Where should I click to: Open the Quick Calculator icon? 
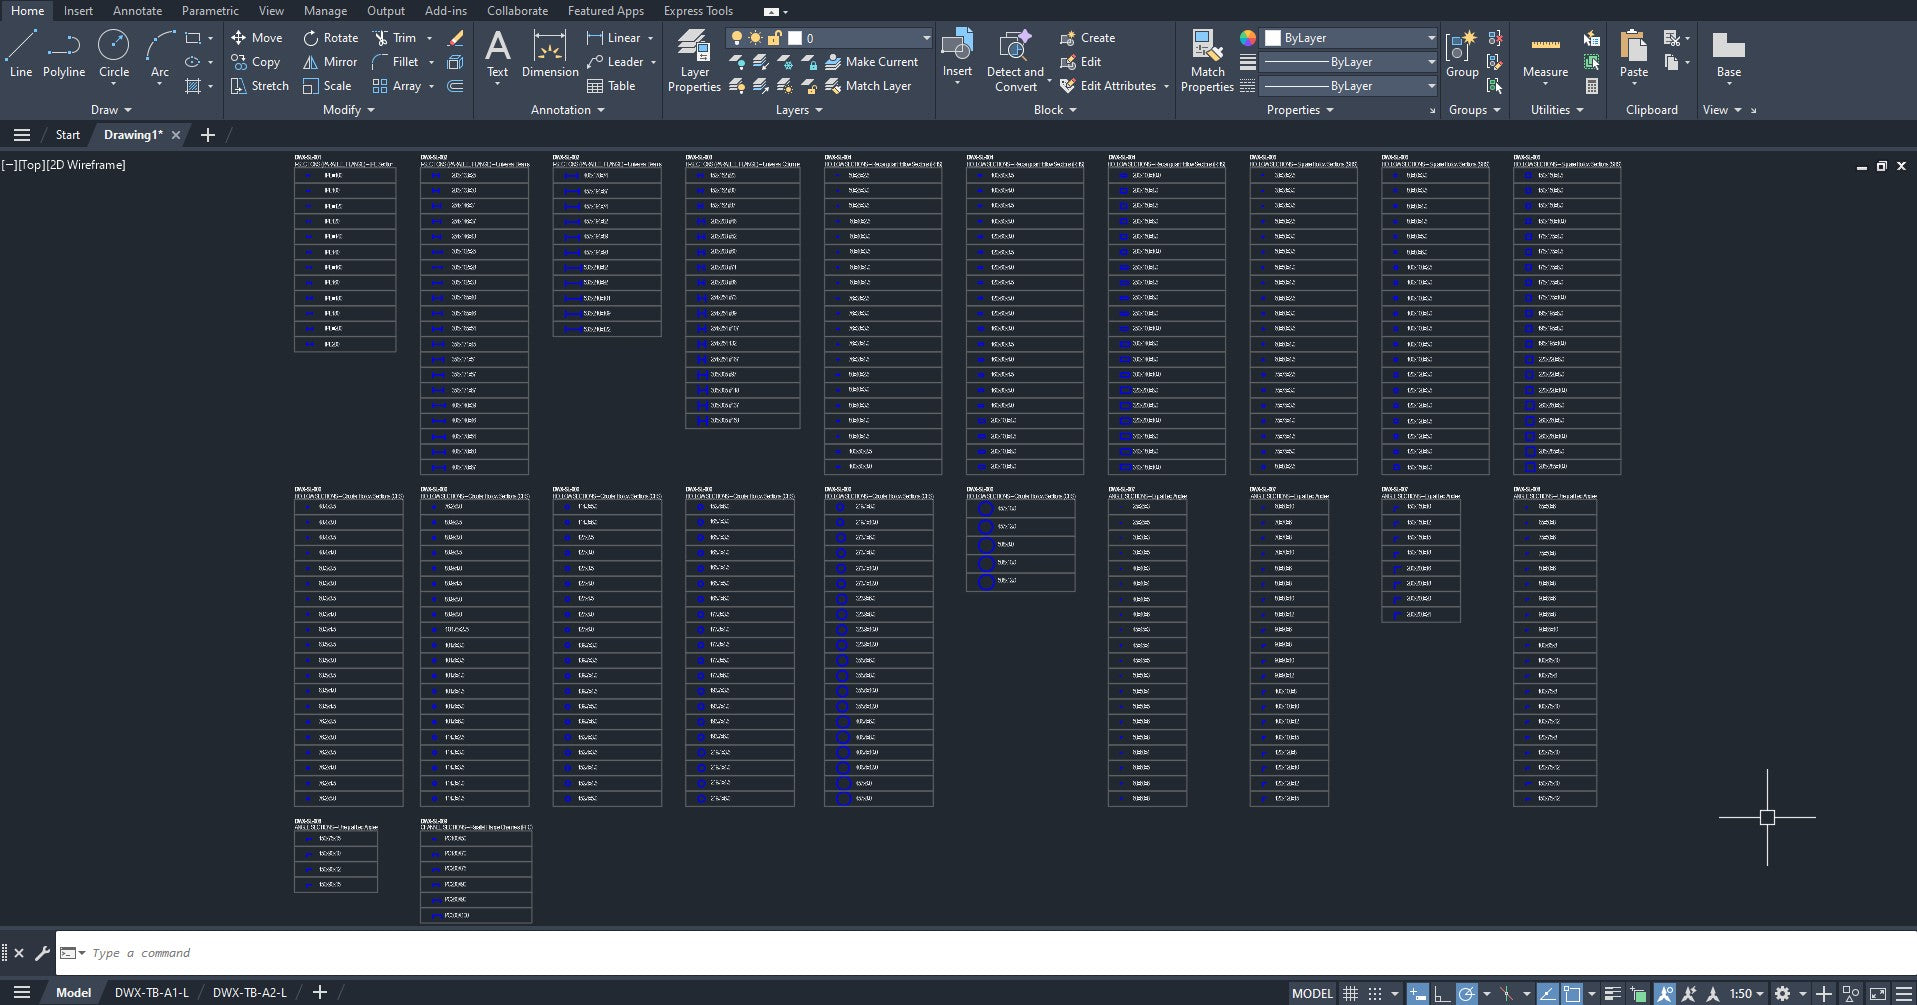(x=1592, y=86)
